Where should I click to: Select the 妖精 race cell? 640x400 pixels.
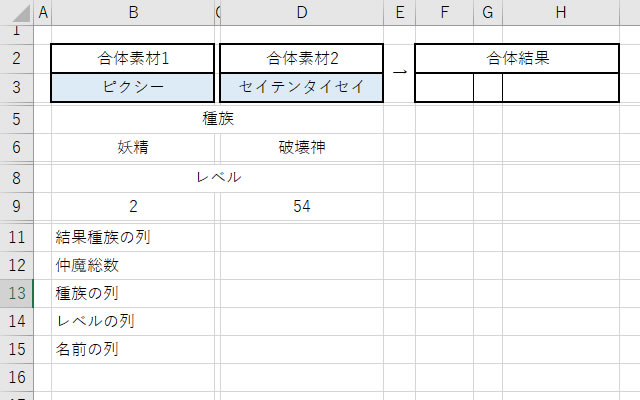click(x=133, y=147)
